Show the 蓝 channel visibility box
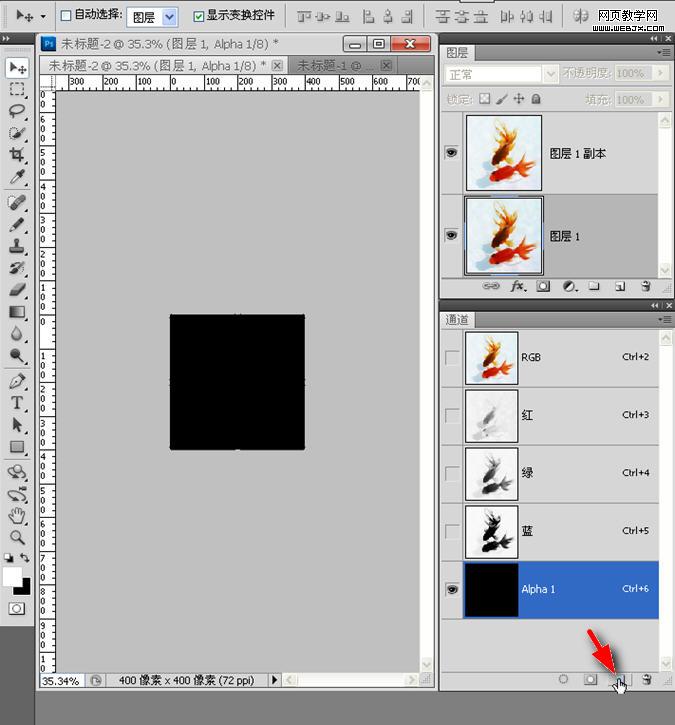 pyautogui.click(x=452, y=531)
